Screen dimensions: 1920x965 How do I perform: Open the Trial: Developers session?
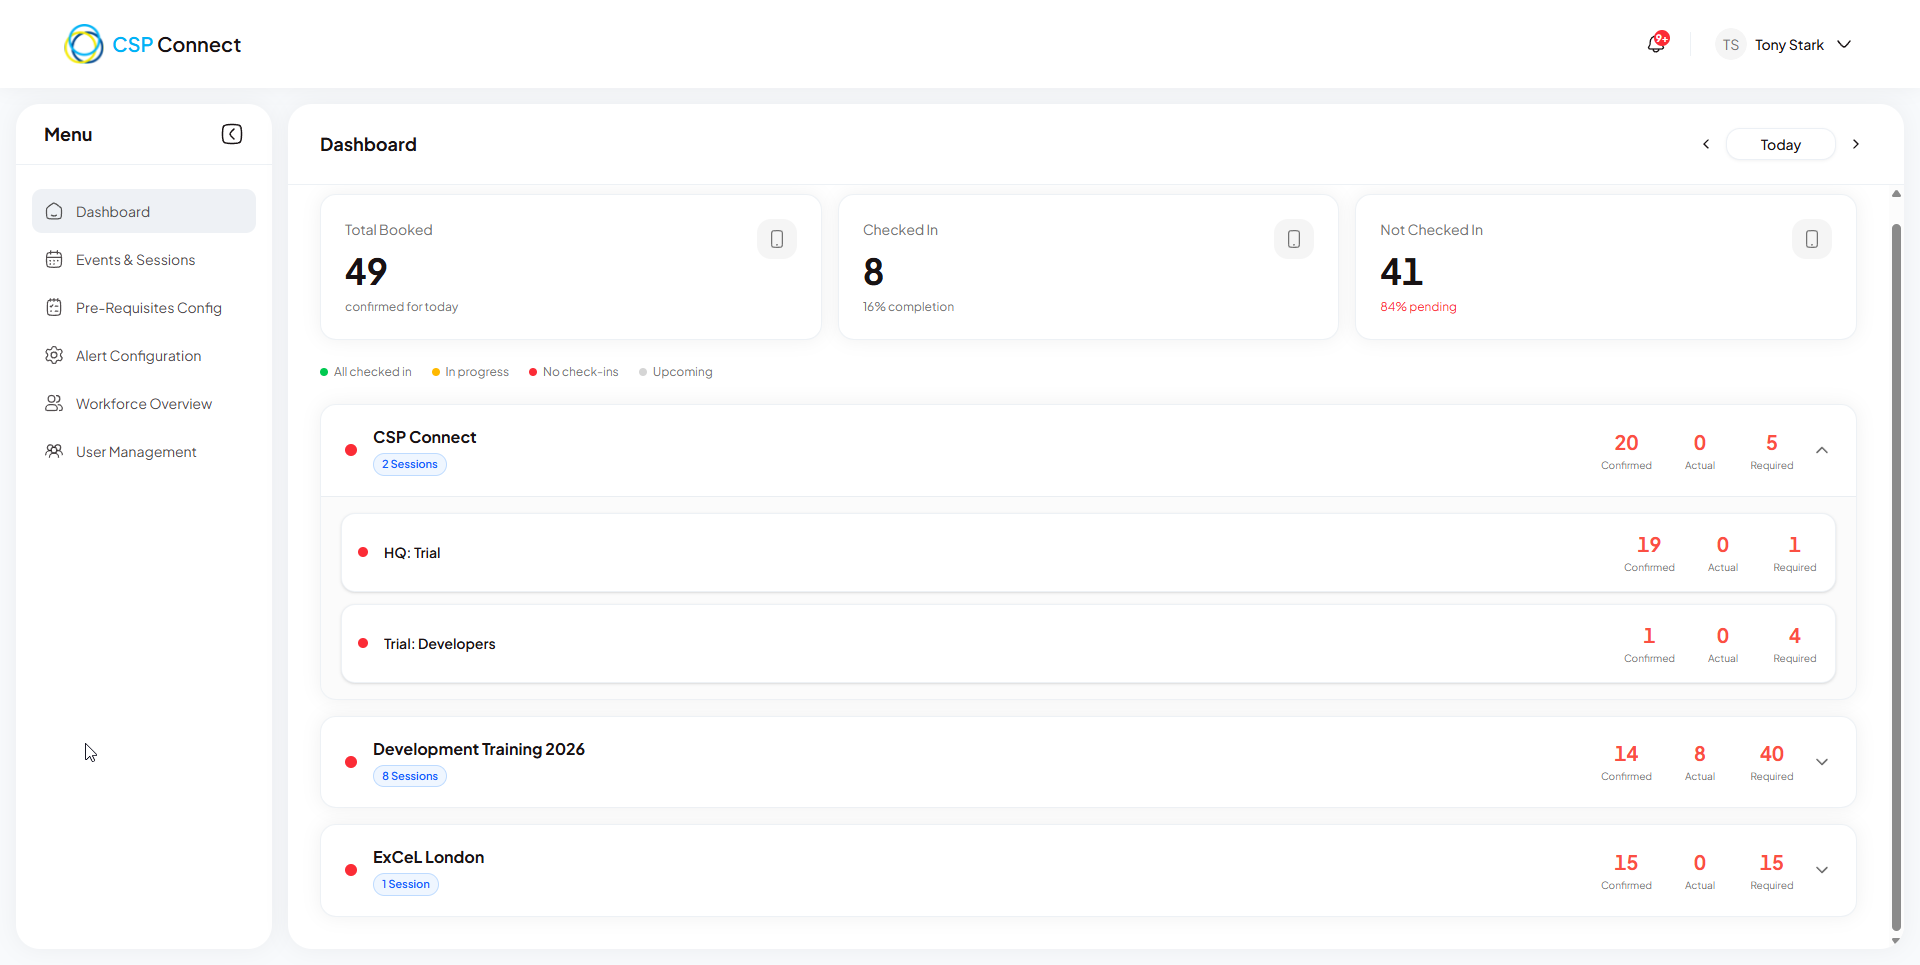pos(1088,644)
